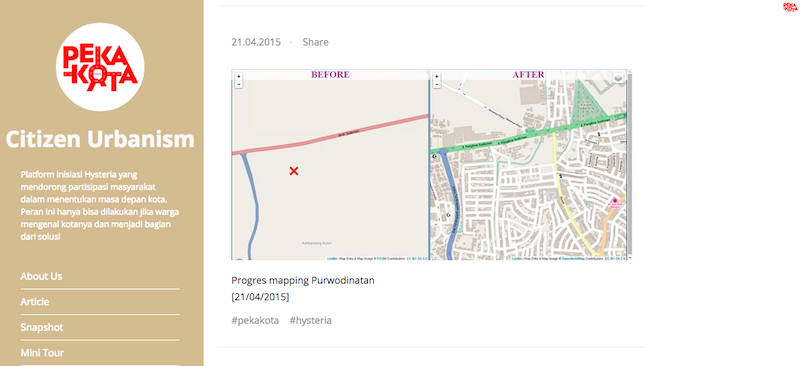Follow the #pekakota tag

[255, 321]
